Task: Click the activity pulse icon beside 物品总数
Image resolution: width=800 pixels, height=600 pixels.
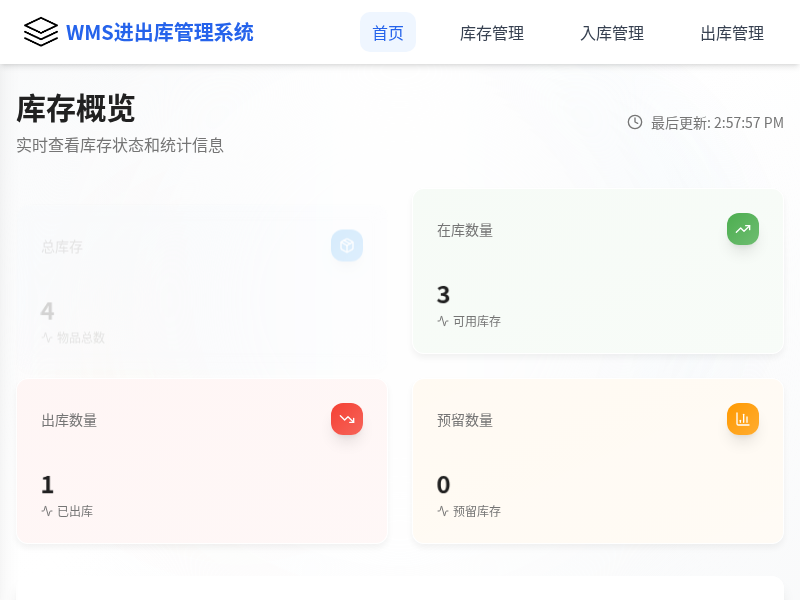Action: pyautogui.click(x=46, y=337)
